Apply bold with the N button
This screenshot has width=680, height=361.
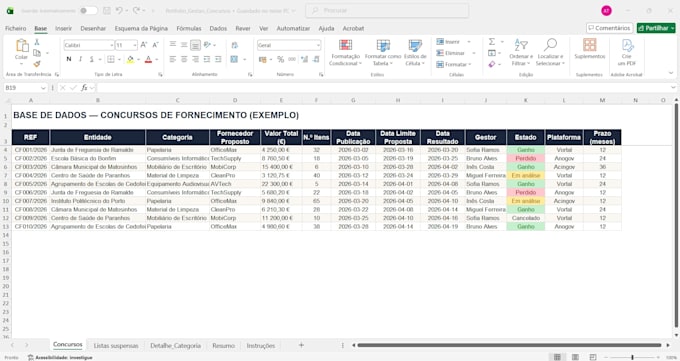pos(69,59)
